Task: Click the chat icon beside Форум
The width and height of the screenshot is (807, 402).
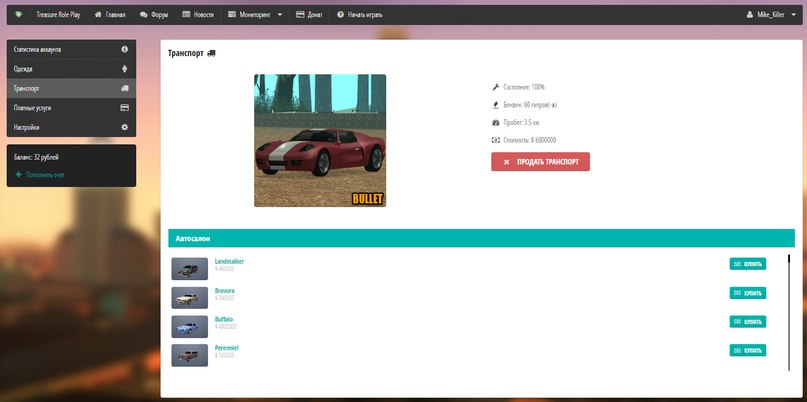Action: [x=144, y=15]
